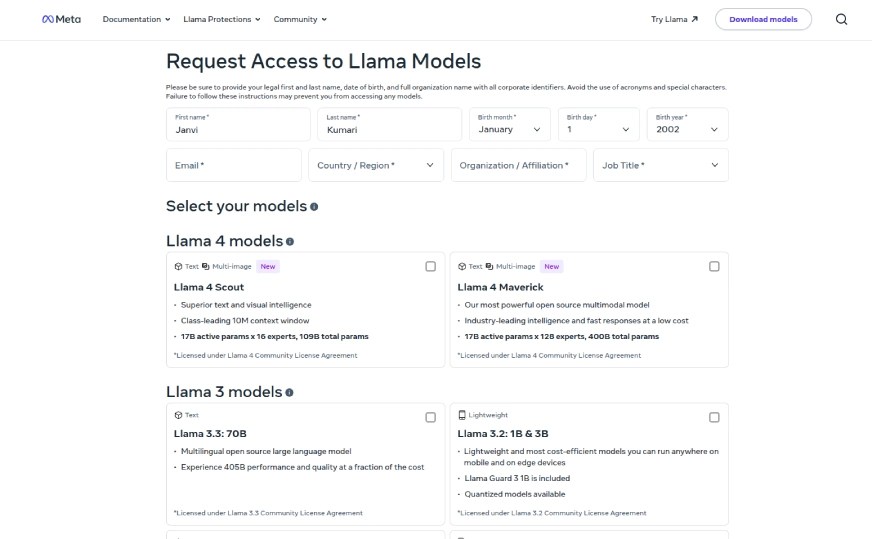872x539 pixels.
Task: Open the Community menu
Action: pos(300,19)
